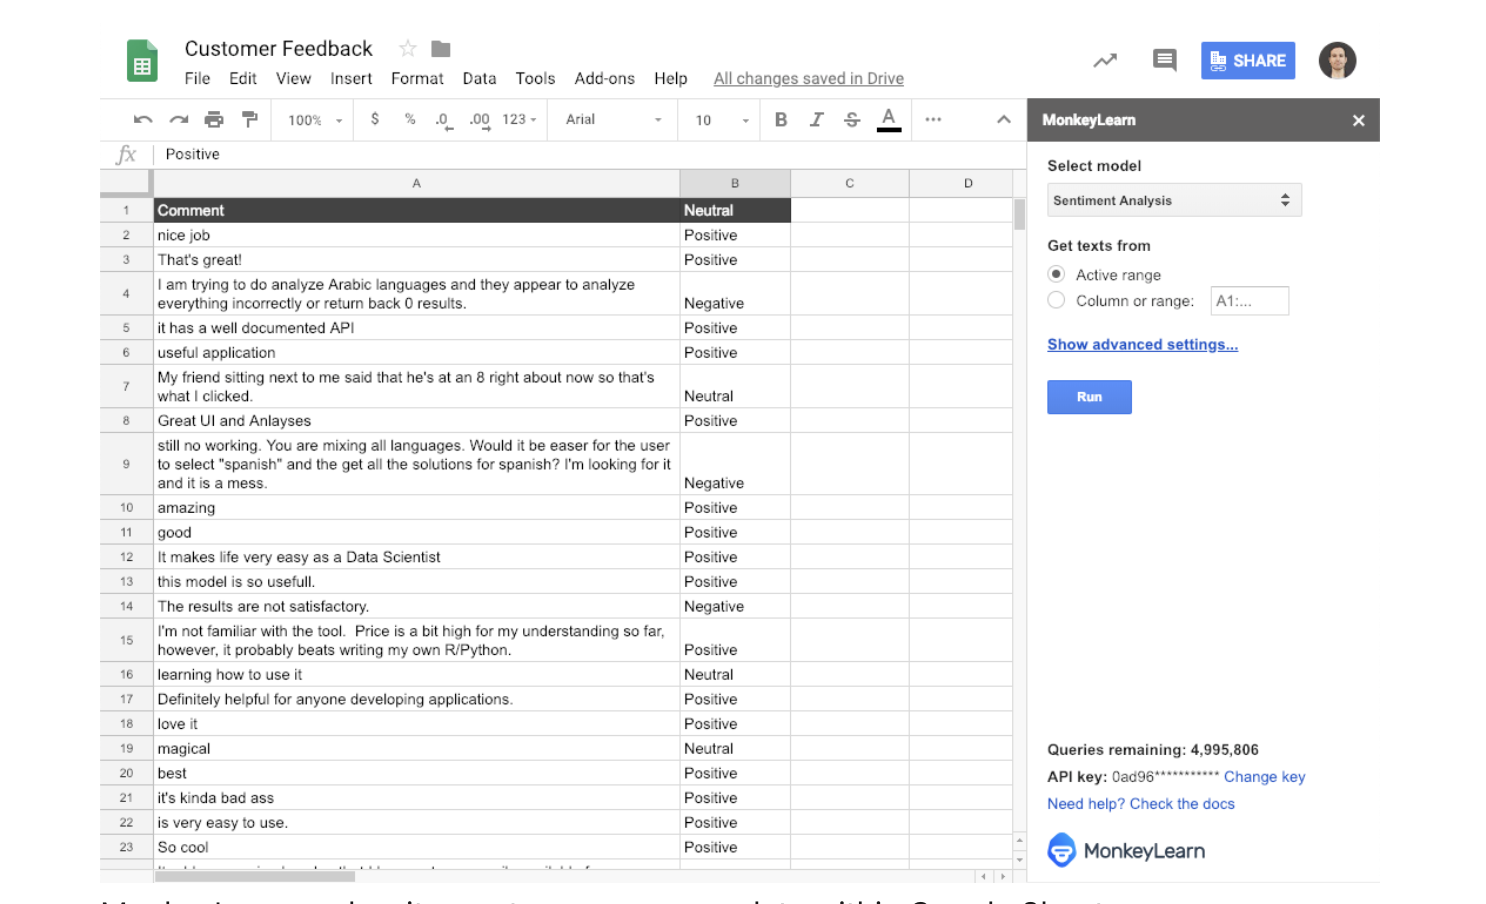Increase decimal places icon

point(480,120)
